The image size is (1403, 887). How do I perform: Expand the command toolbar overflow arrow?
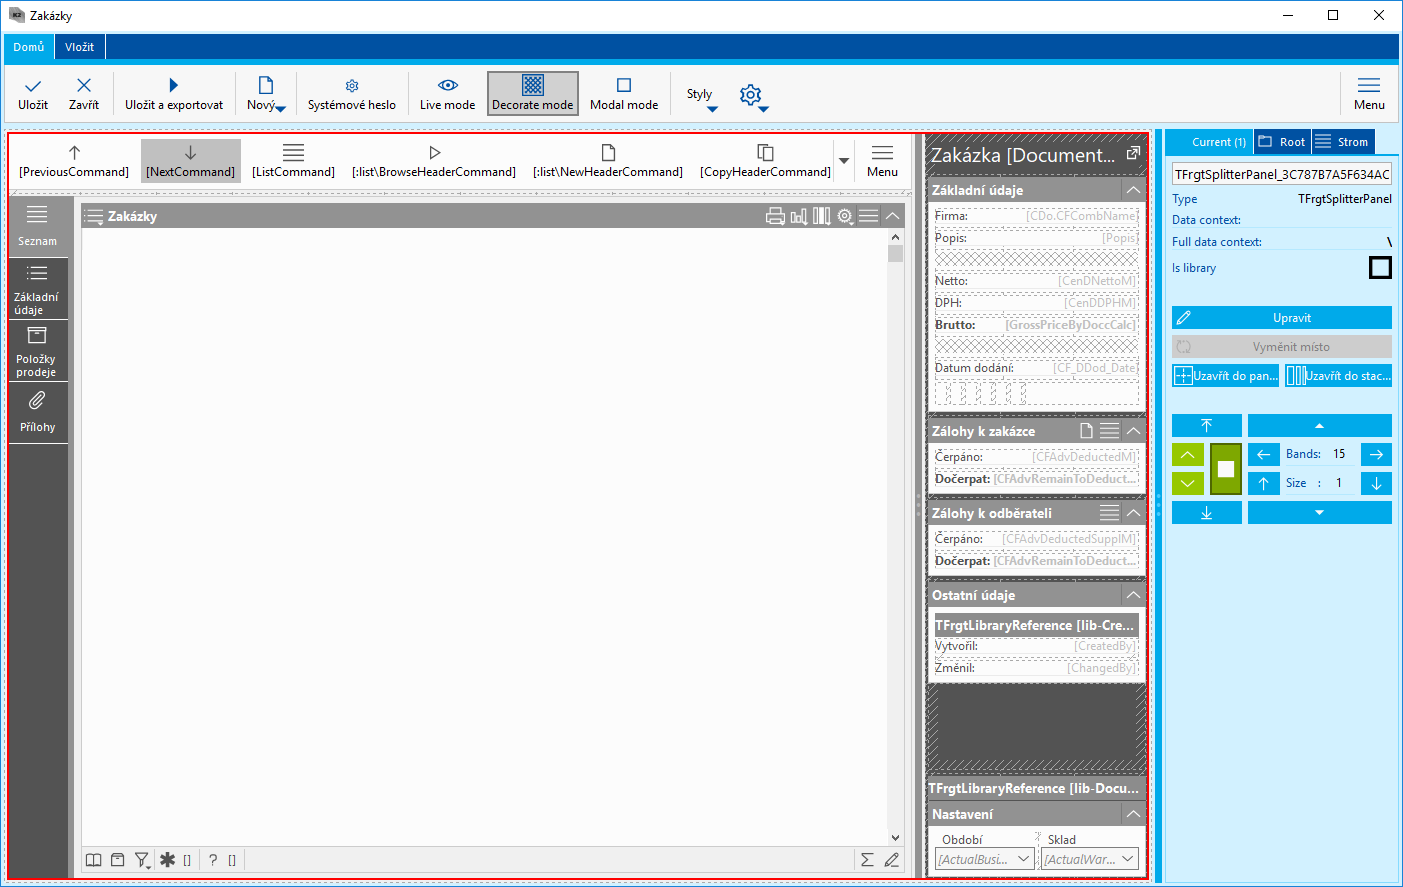point(844,161)
